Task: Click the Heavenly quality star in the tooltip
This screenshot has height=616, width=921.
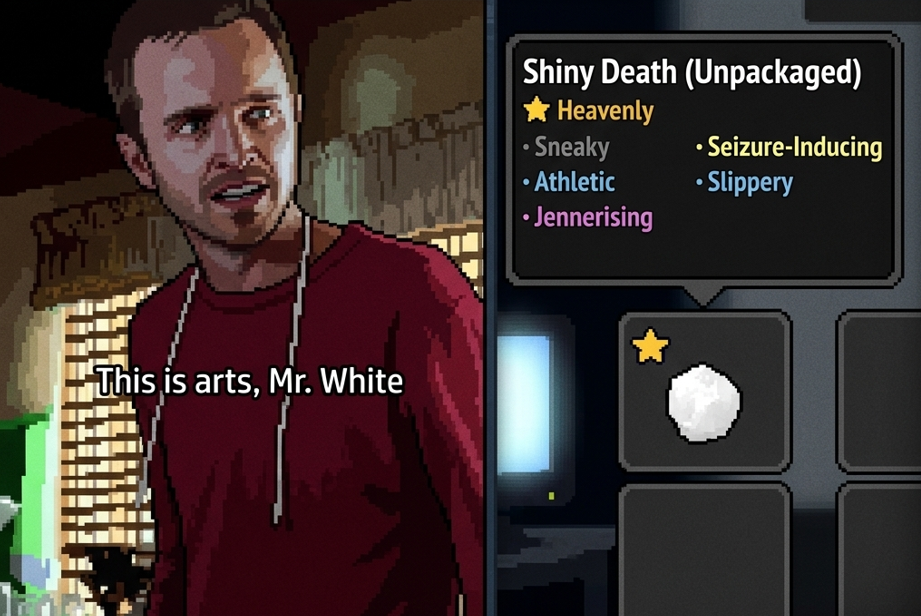Action: 536,109
